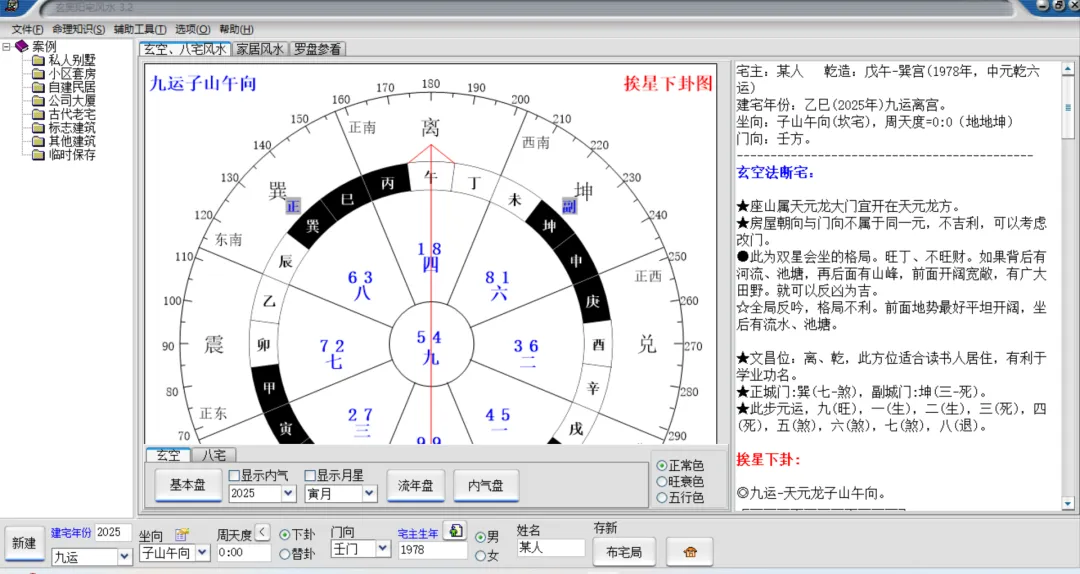Select the 旺衰色 radio option
The height and width of the screenshot is (574, 1080).
click(662, 482)
